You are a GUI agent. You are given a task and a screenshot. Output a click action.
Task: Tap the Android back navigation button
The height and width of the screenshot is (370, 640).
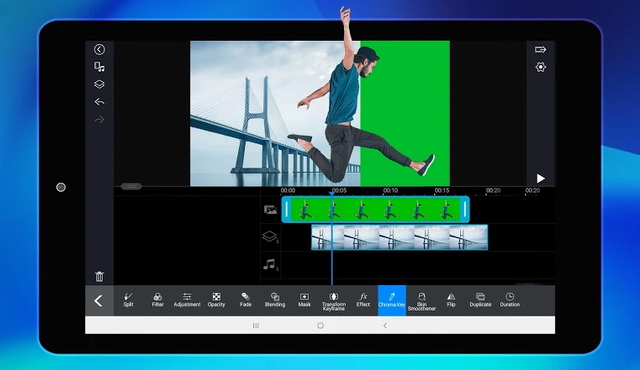385,326
